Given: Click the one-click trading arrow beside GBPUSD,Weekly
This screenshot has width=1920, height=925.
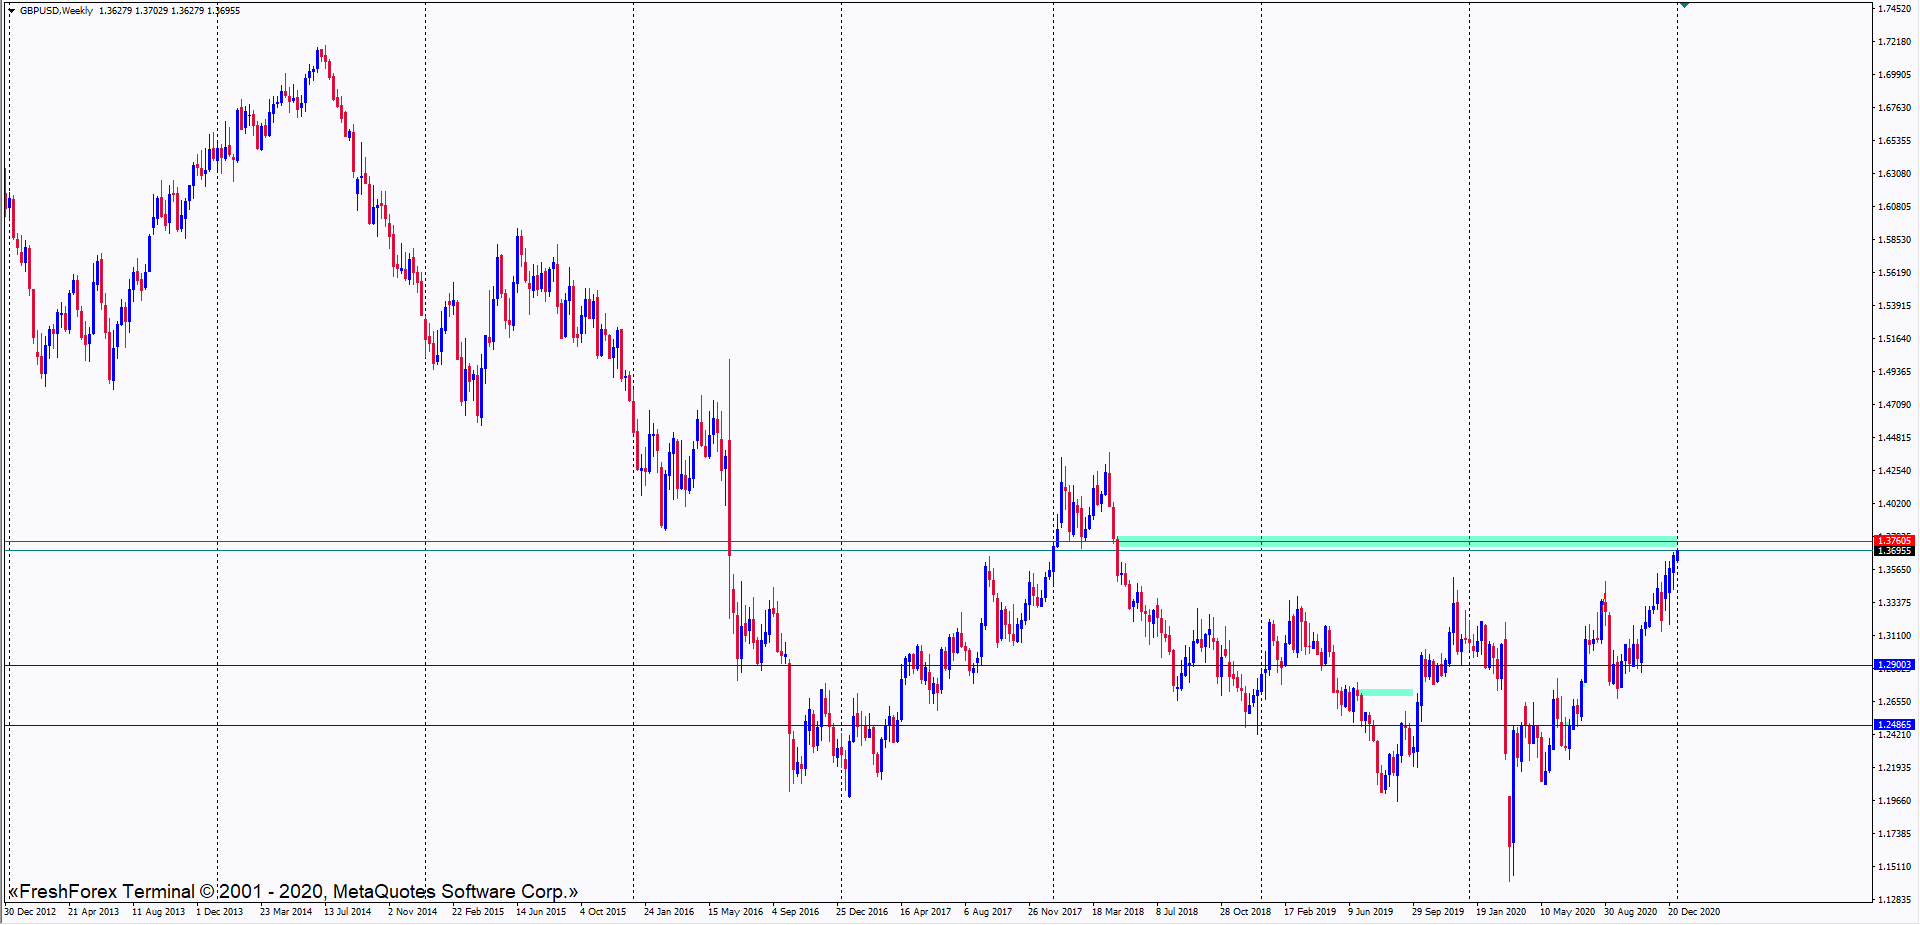Looking at the screenshot, I should (11, 11).
